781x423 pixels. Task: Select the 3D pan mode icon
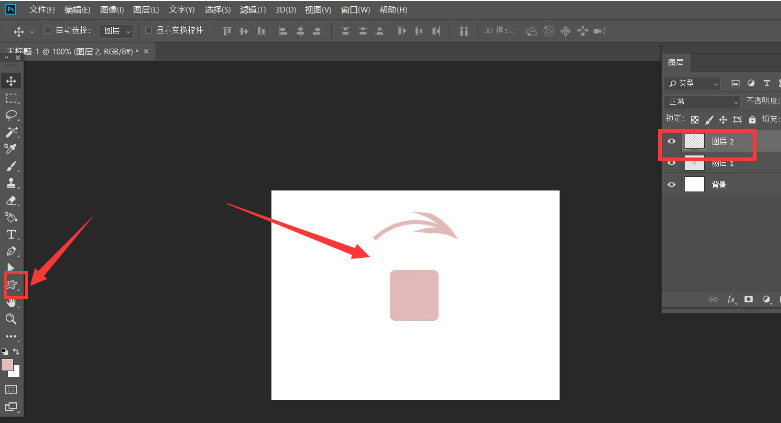[565, 31]
